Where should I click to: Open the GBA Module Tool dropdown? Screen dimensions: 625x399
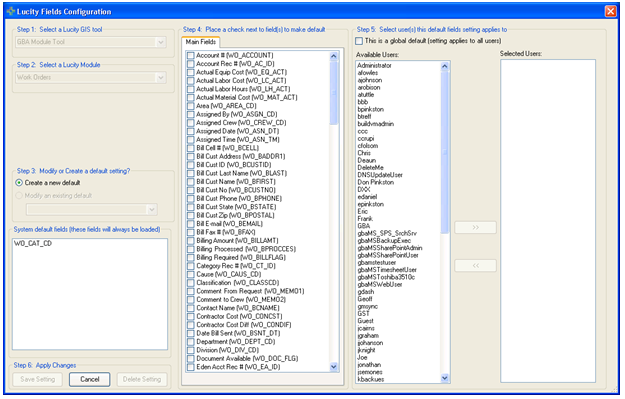[x=161, y=42]
